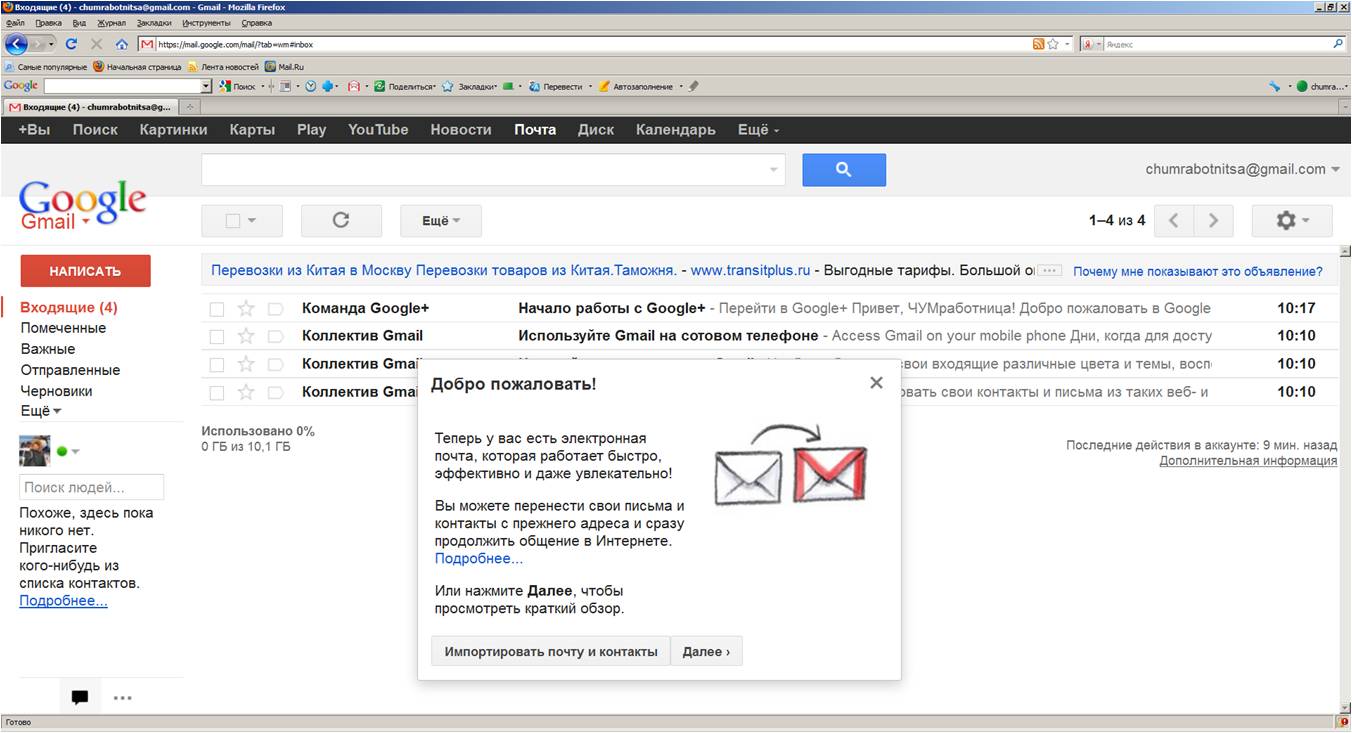Bookmark this page with the star icon

click(1053, 44)
